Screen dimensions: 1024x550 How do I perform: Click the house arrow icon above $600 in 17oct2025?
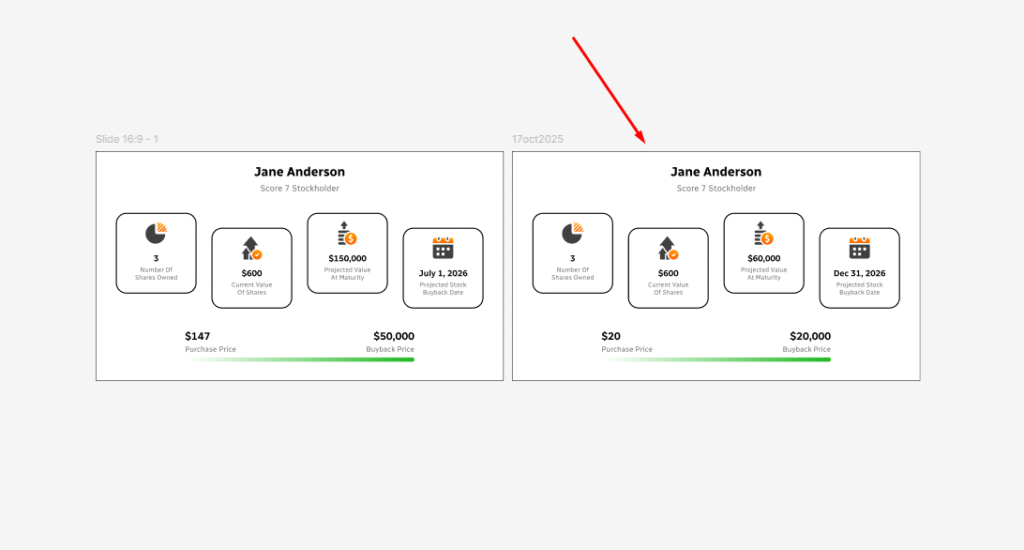point(668,249)
